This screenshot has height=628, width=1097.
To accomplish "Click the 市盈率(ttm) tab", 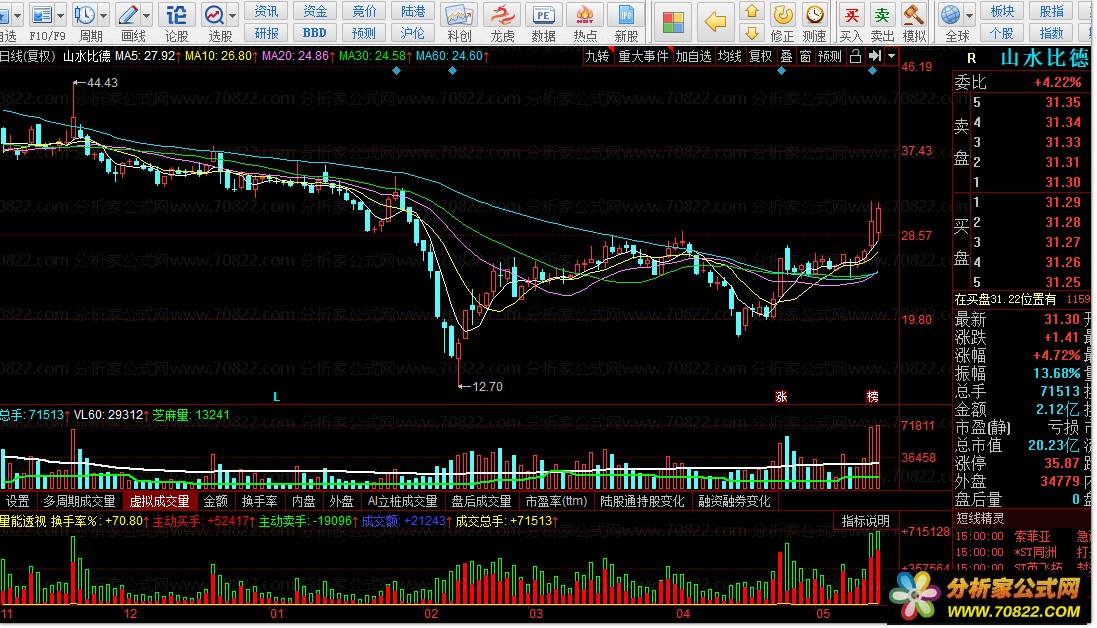I will point(556,501).
